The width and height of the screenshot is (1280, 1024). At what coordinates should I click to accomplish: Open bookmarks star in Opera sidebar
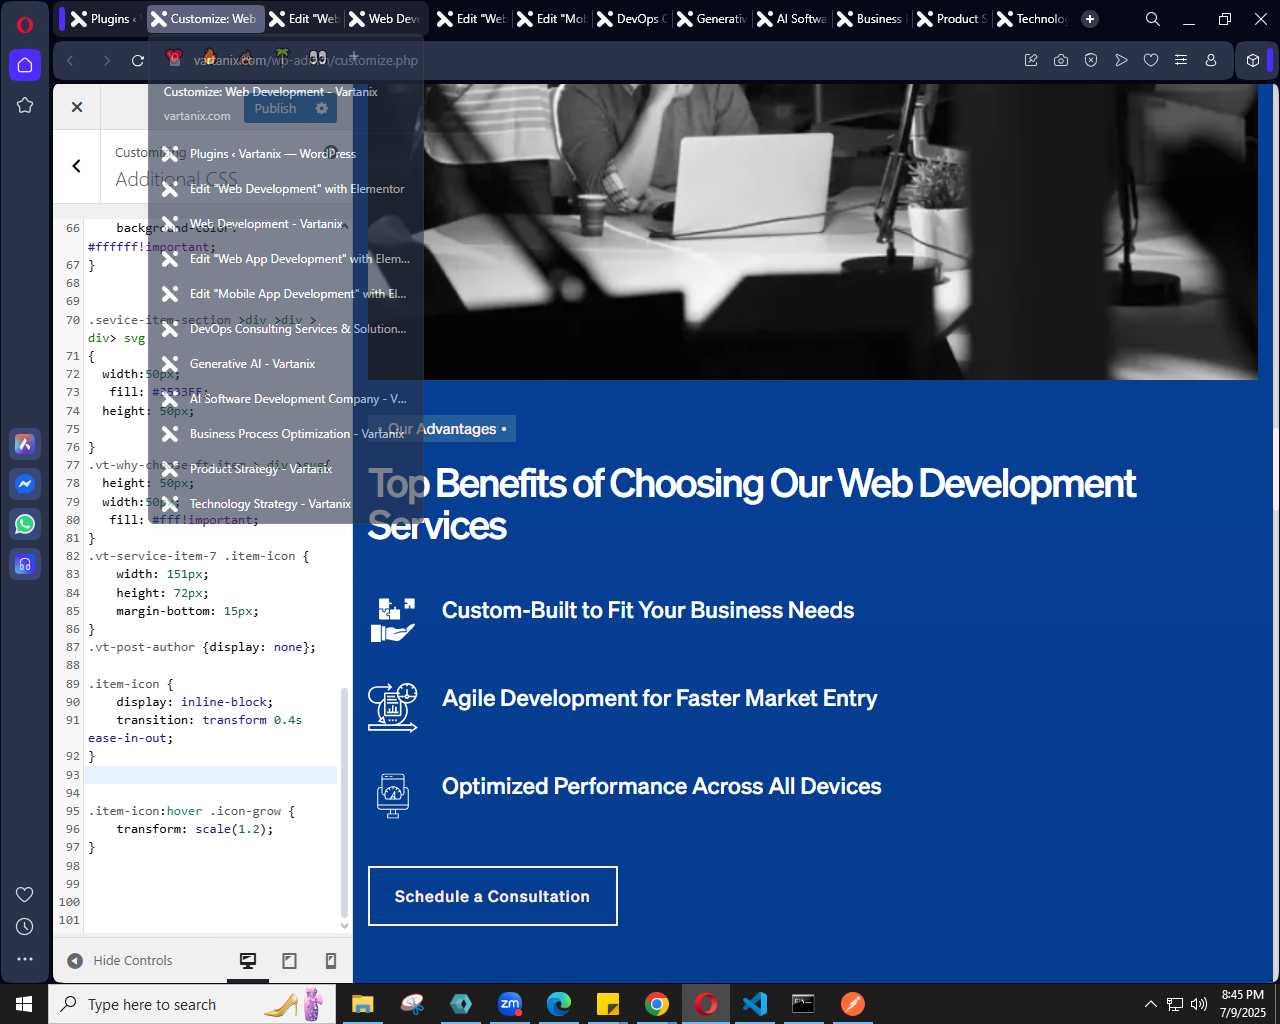pyautogui.click(x=25, y=105)
